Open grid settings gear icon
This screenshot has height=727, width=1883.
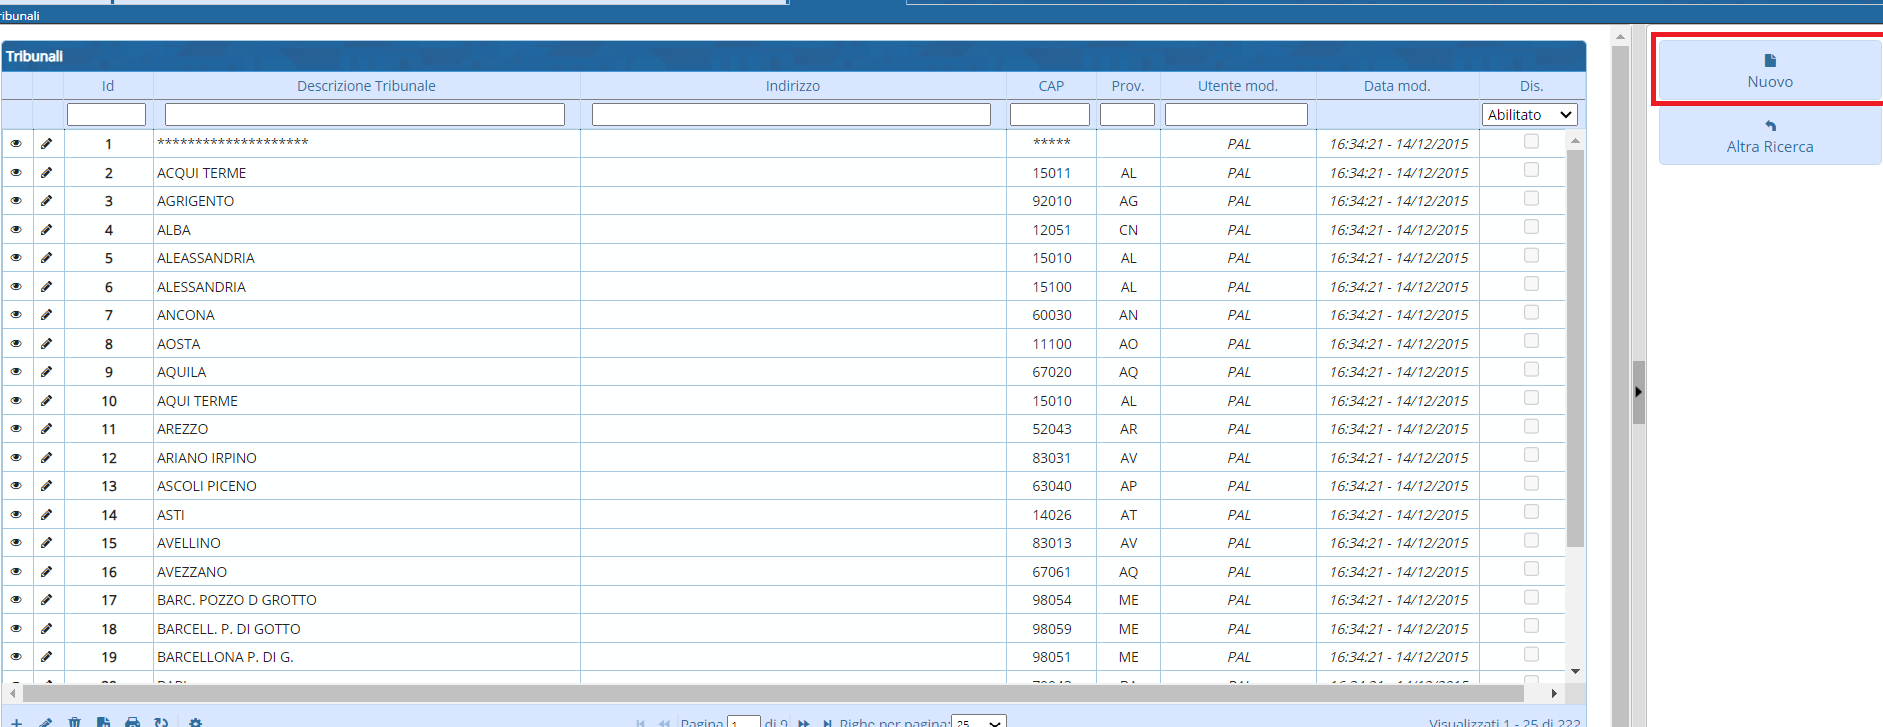[x=195, y=722]
